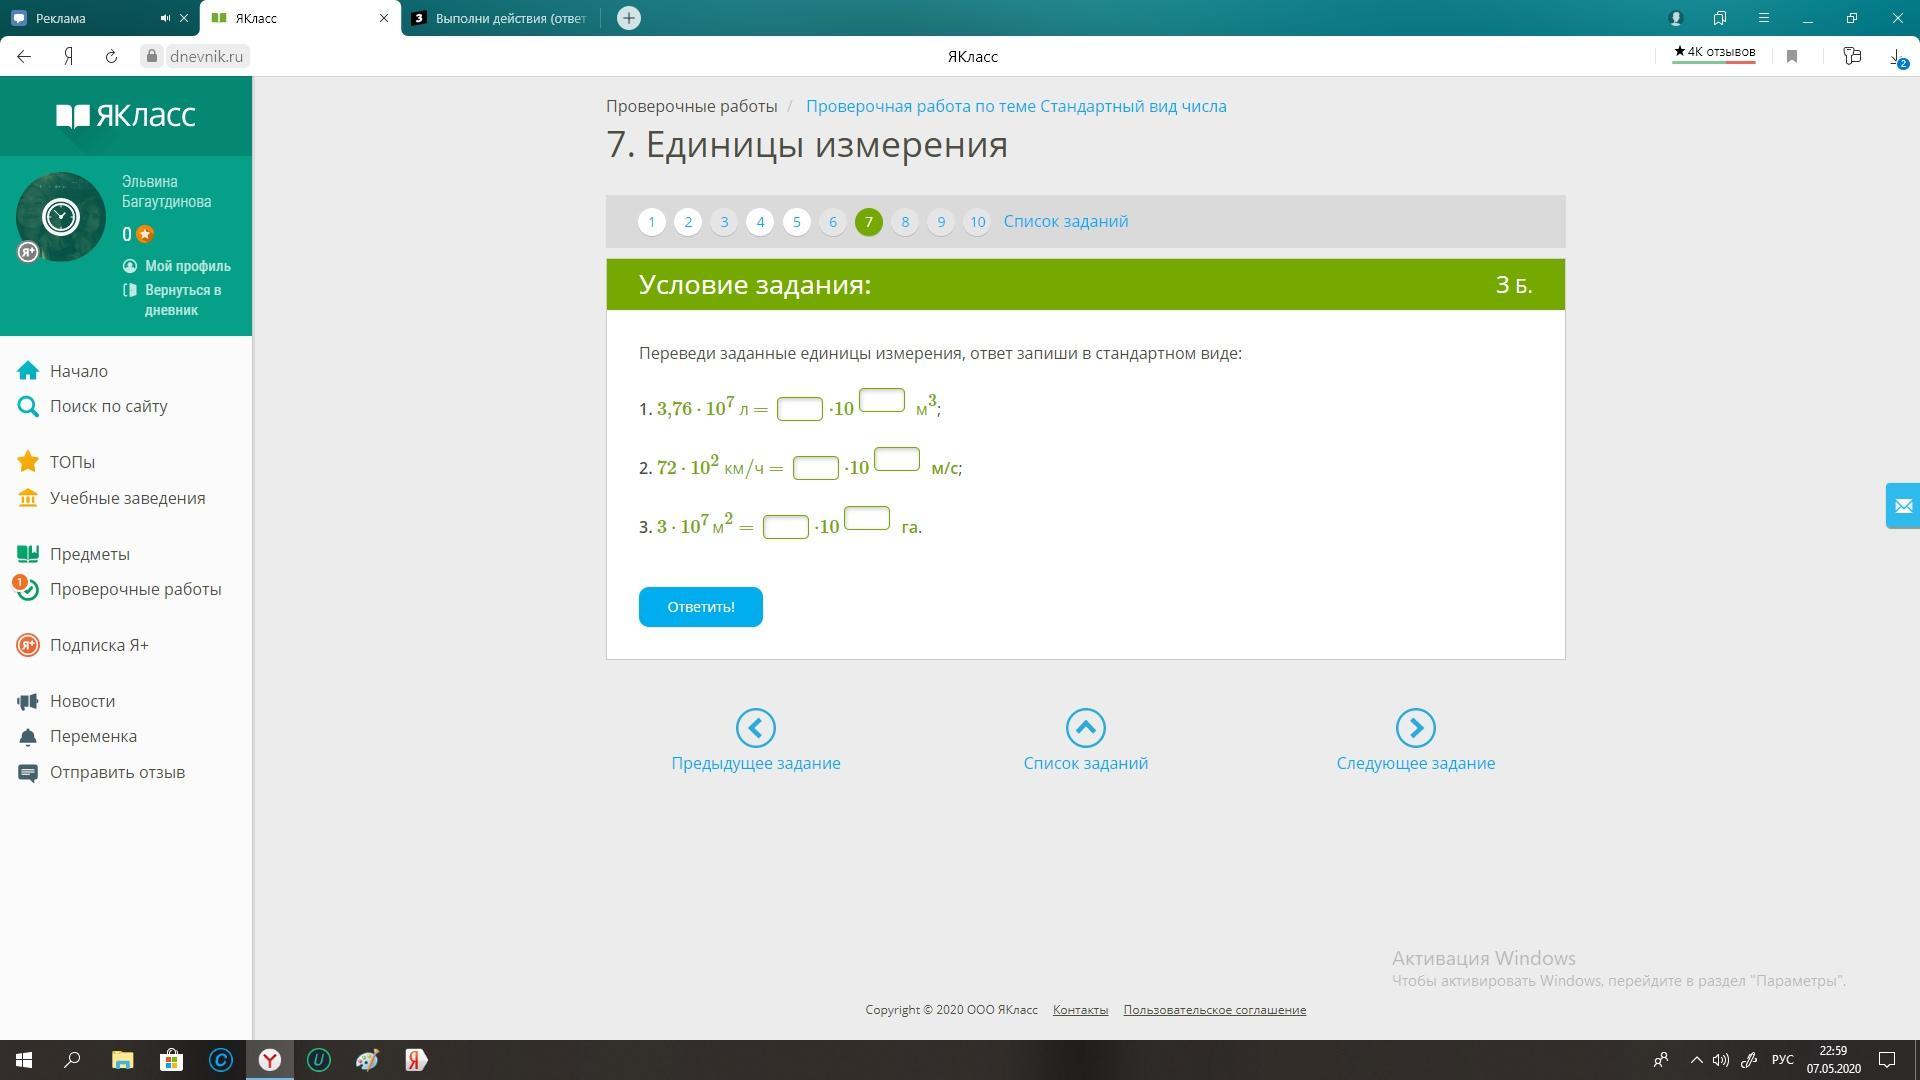
Task: Click the next task arrow circle icon
Action: click(x=1415, y=728)
